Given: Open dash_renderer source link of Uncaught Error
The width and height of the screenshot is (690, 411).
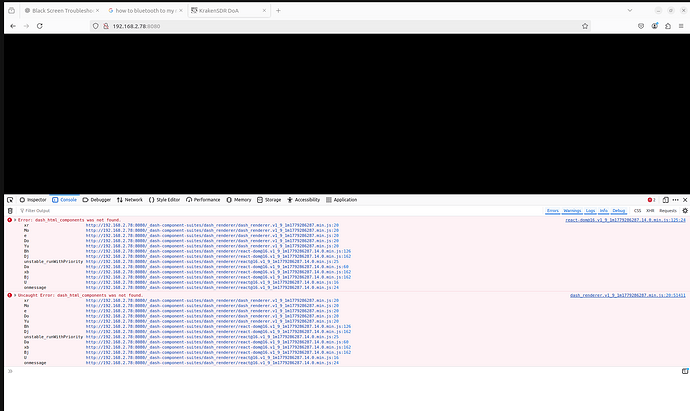Looking at the screenshot, I should pos(628,295).
